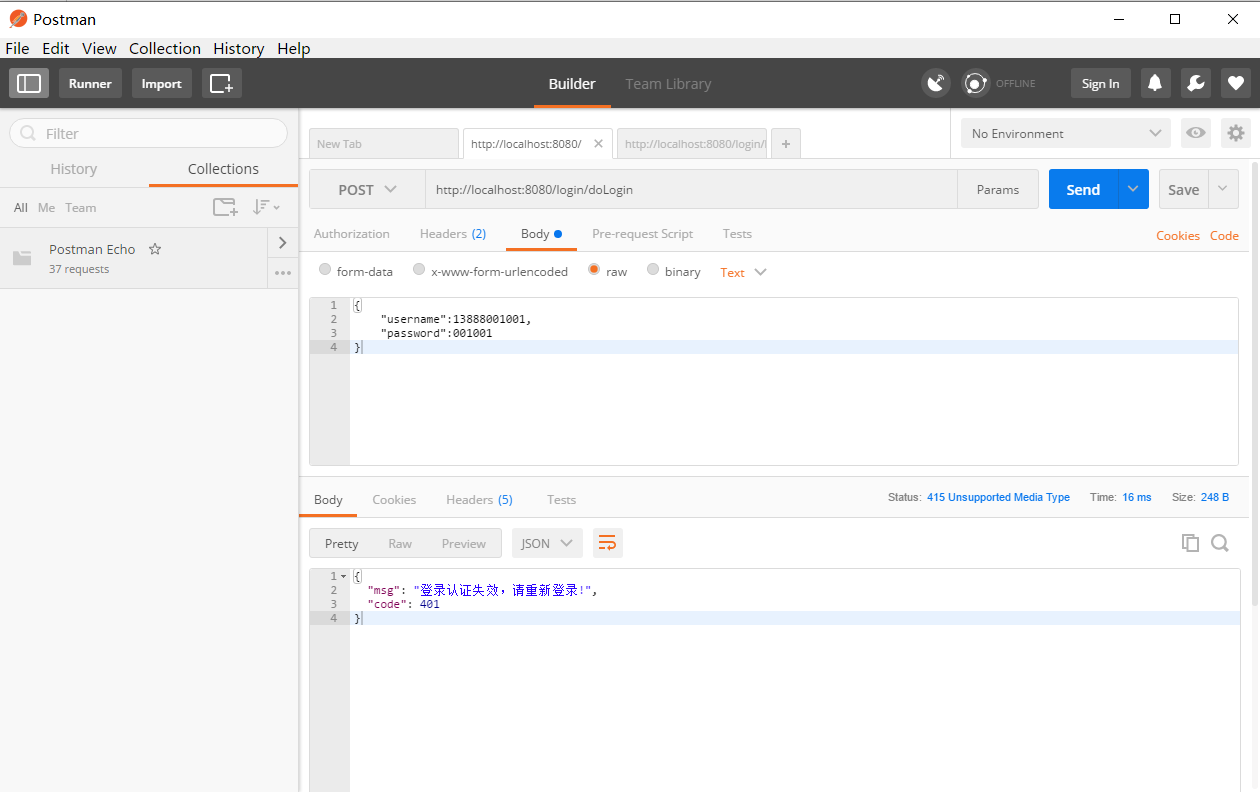Open the Cookies link
This screenshot has height=792, width=1260.
[1177, 235]
